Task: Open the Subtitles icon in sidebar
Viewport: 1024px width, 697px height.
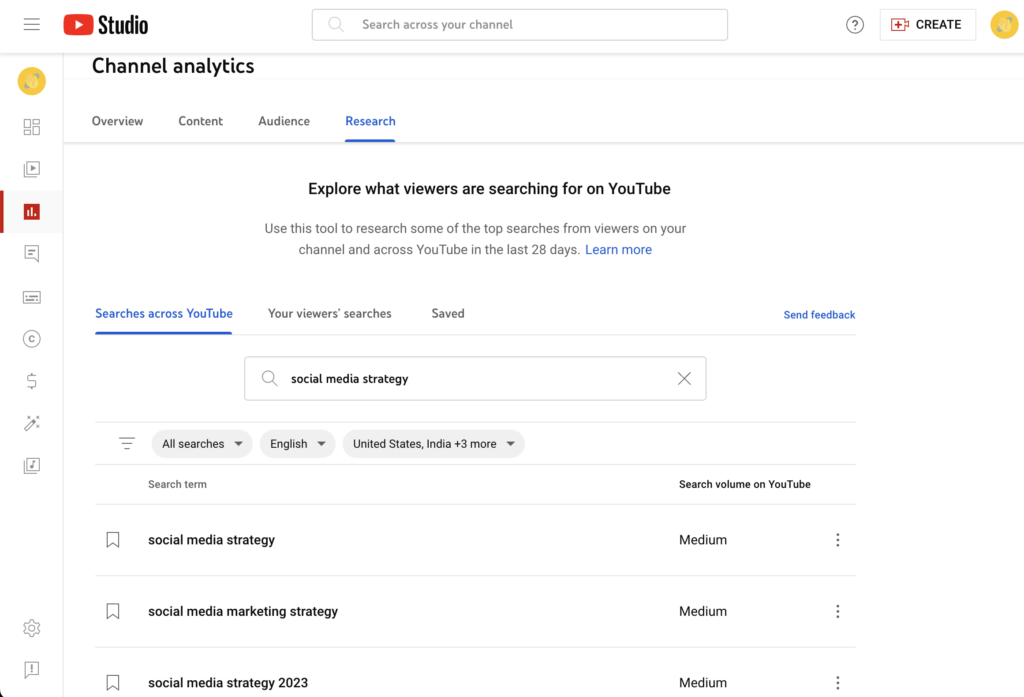Action: coord(31,297)
